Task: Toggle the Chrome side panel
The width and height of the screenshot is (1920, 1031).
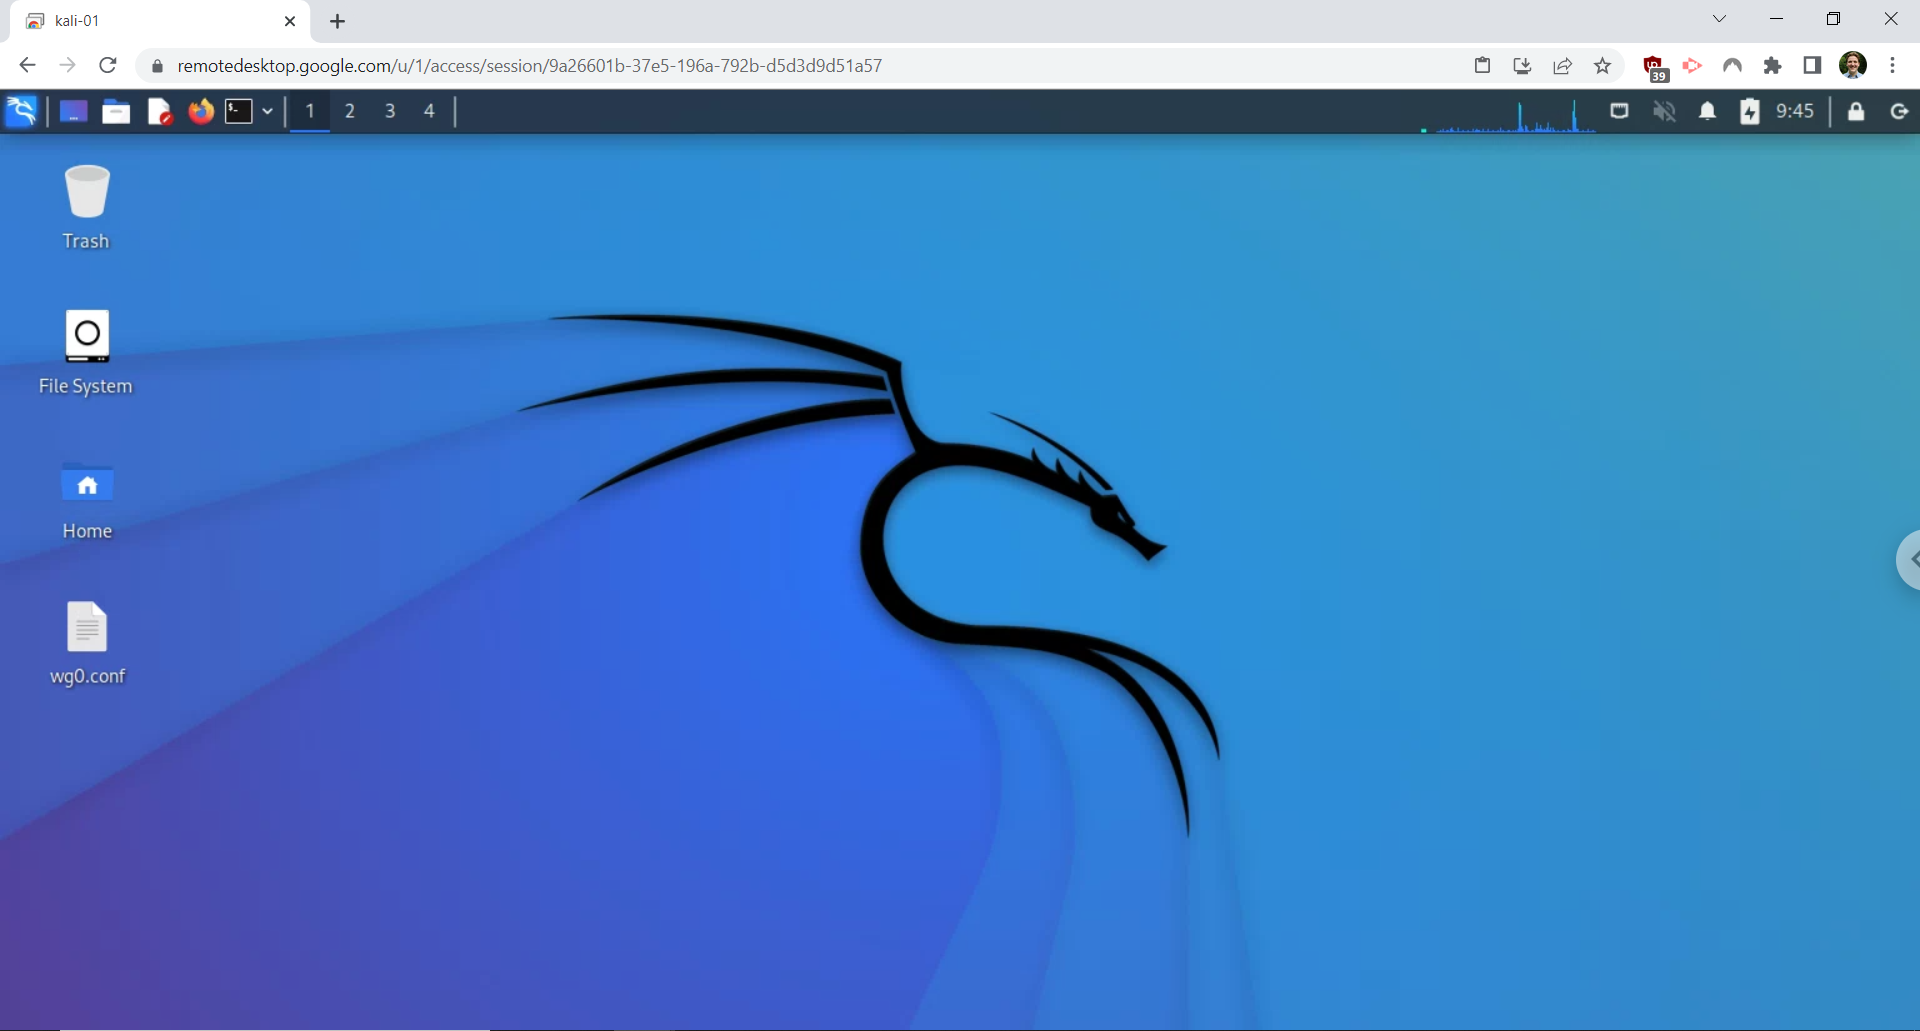Action: click(1812, 65)
